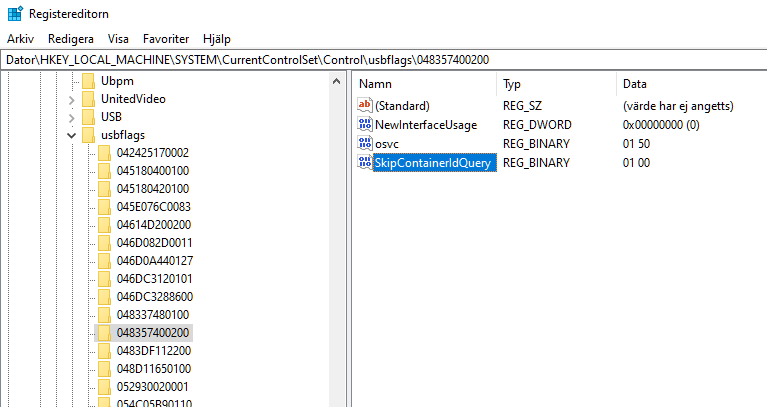
Task: Click the 045E076C0083 folder icon
Action: click(104, 207)
